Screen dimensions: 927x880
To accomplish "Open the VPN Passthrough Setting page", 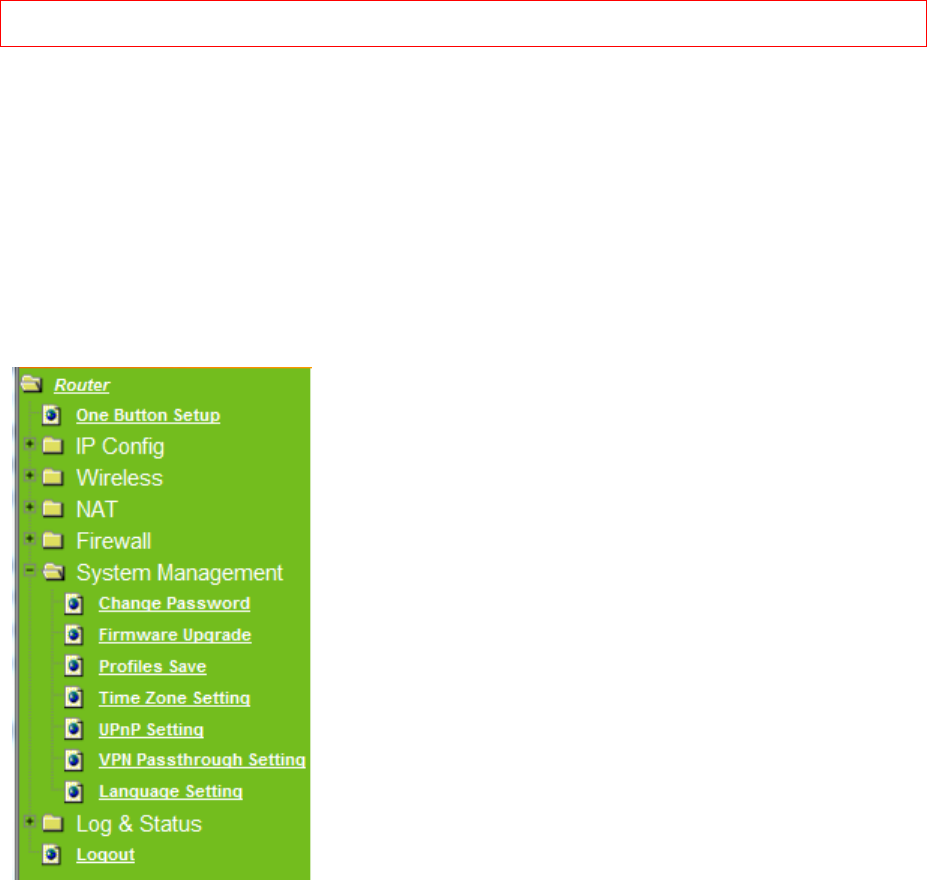I will [x=202, y=760].
